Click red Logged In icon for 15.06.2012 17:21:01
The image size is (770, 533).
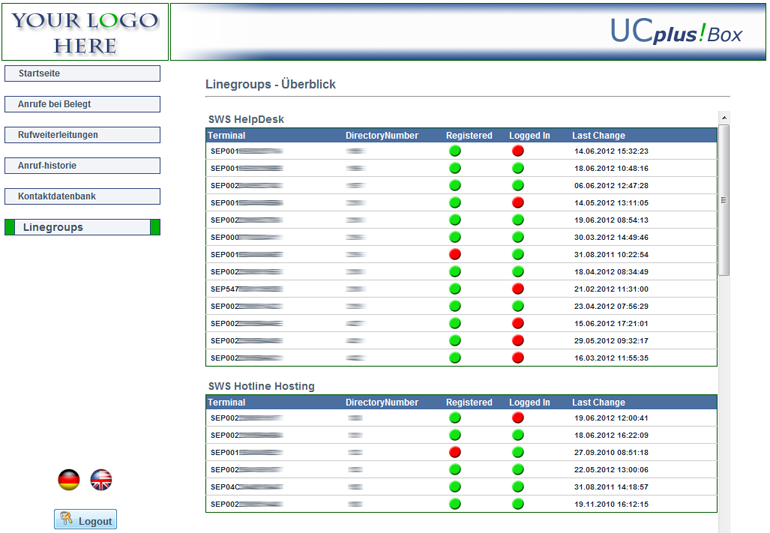[518, 323]
